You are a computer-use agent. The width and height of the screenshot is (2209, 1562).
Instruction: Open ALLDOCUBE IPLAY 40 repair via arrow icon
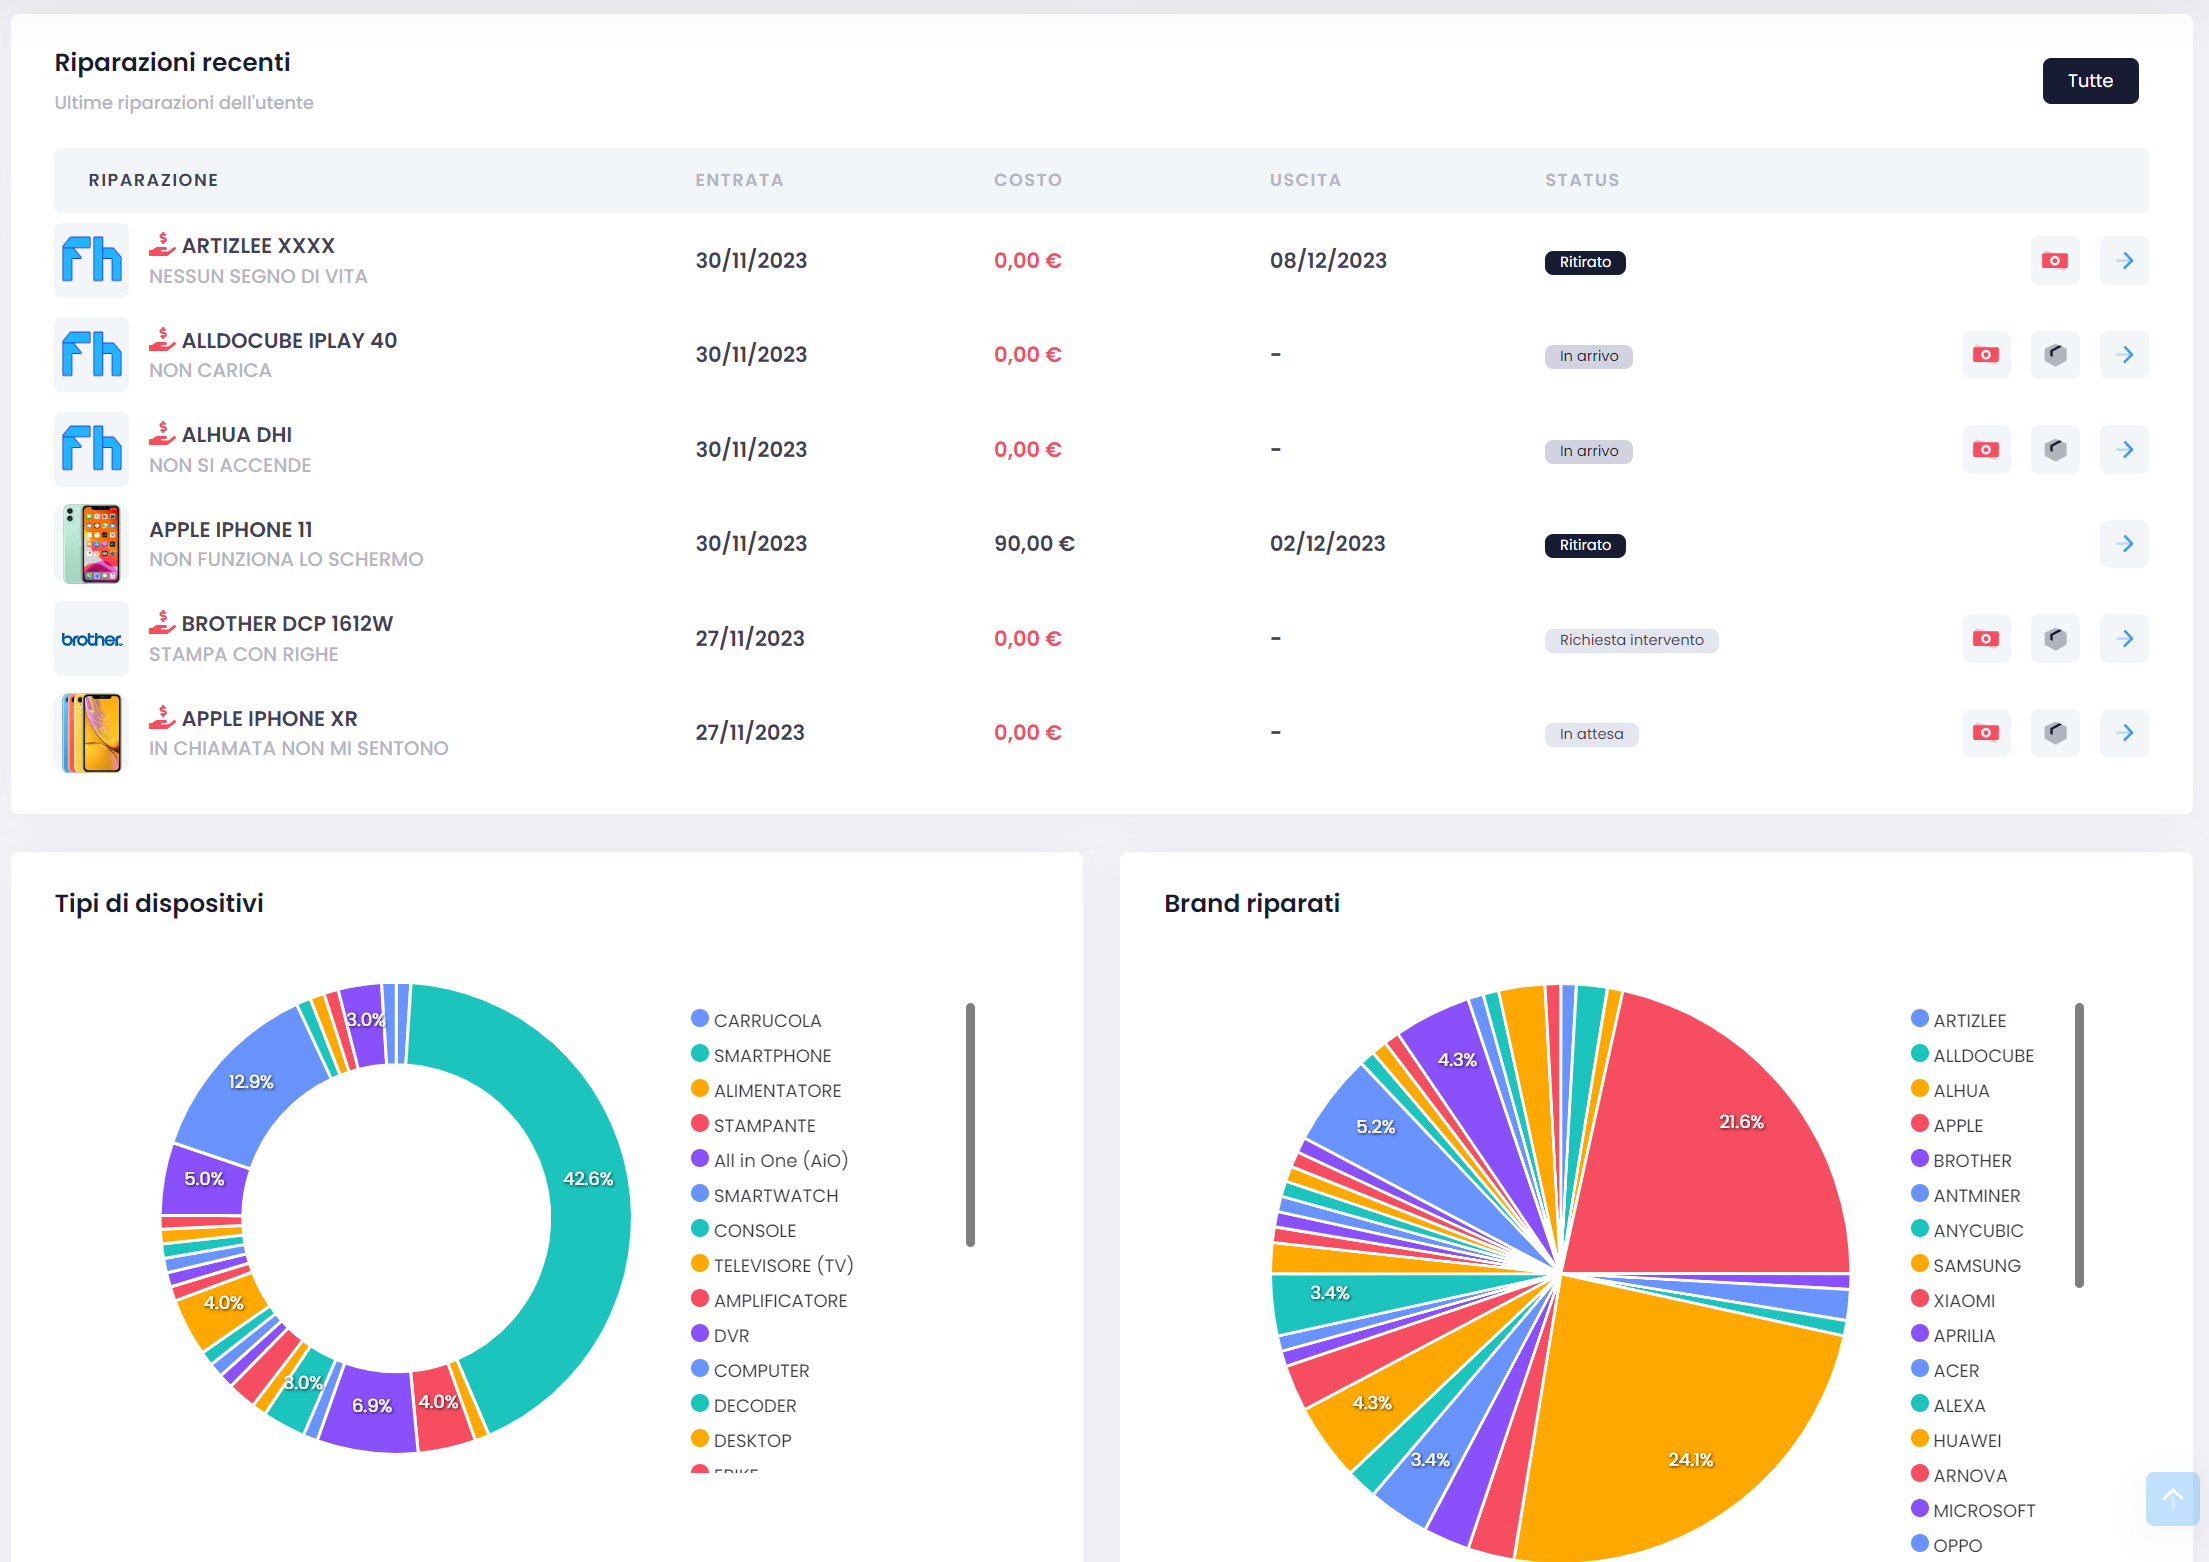pos(2124,355)
